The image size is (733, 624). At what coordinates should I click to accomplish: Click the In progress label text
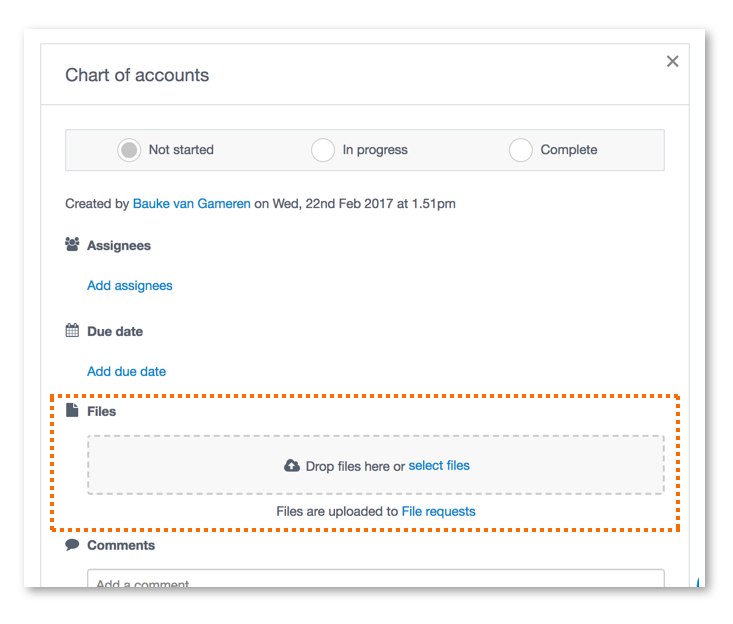point(375,150)
